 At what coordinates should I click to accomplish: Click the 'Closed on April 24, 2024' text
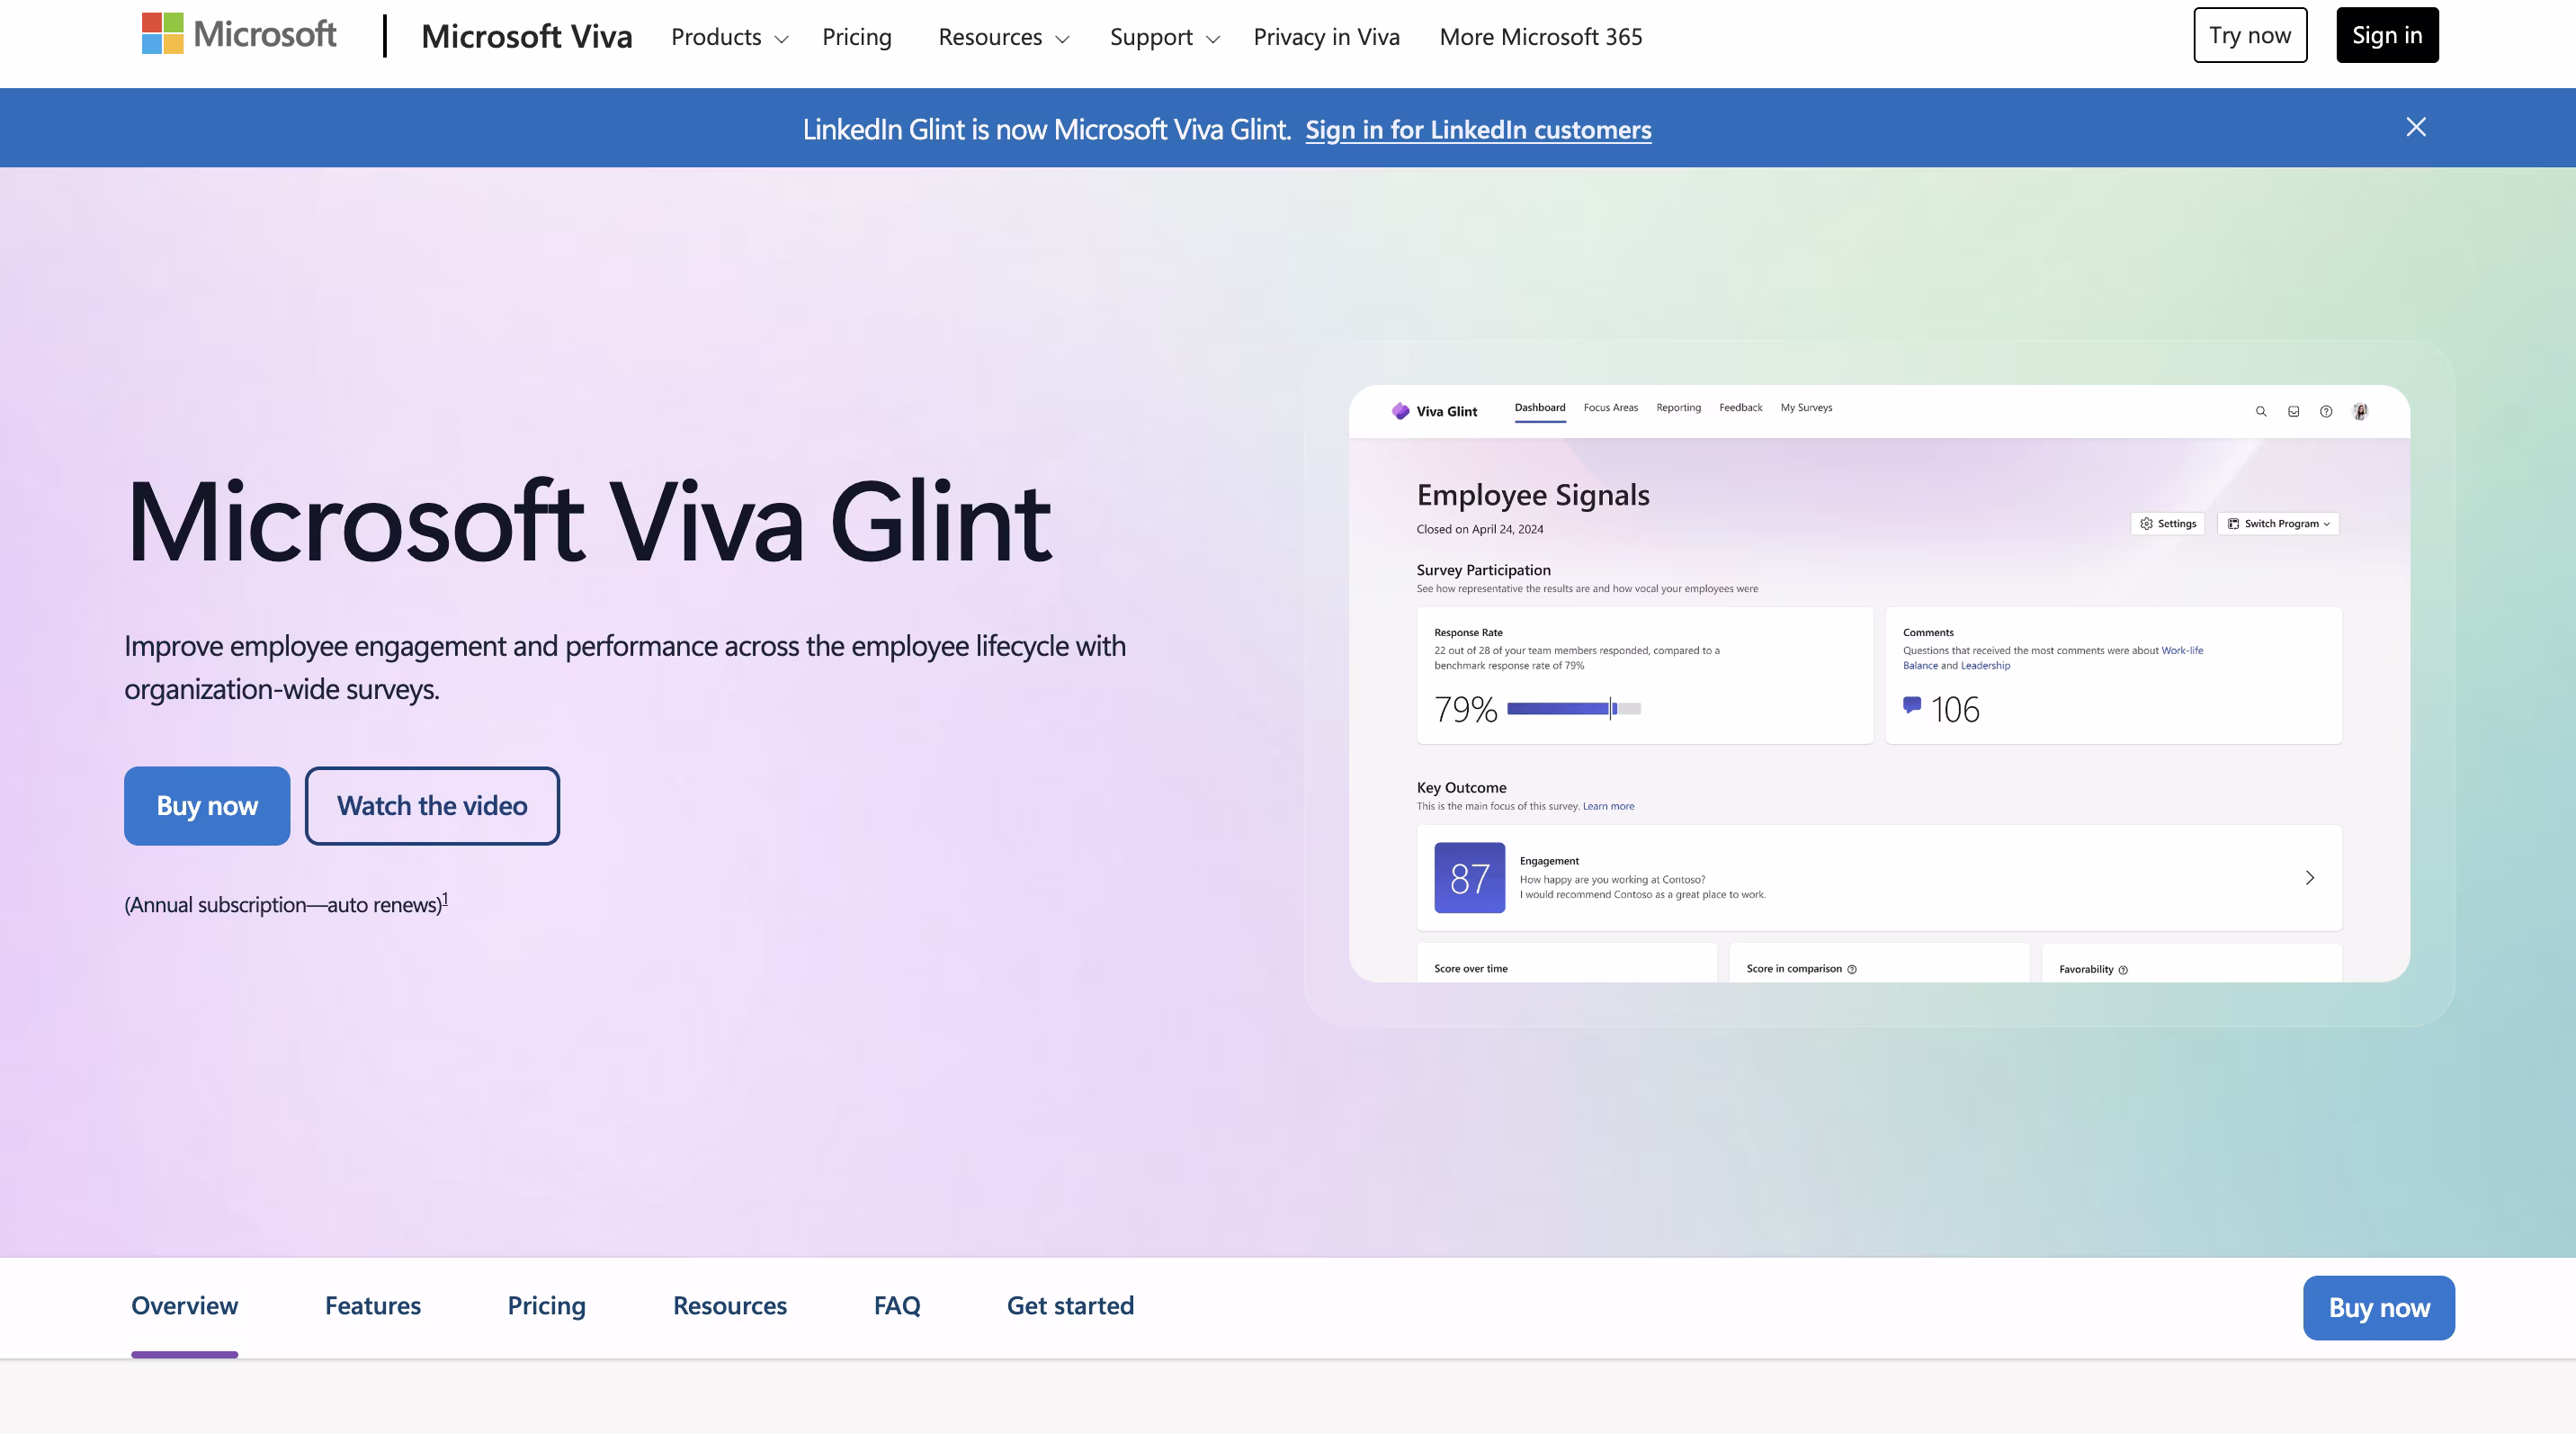click(x=1480, y=530)
